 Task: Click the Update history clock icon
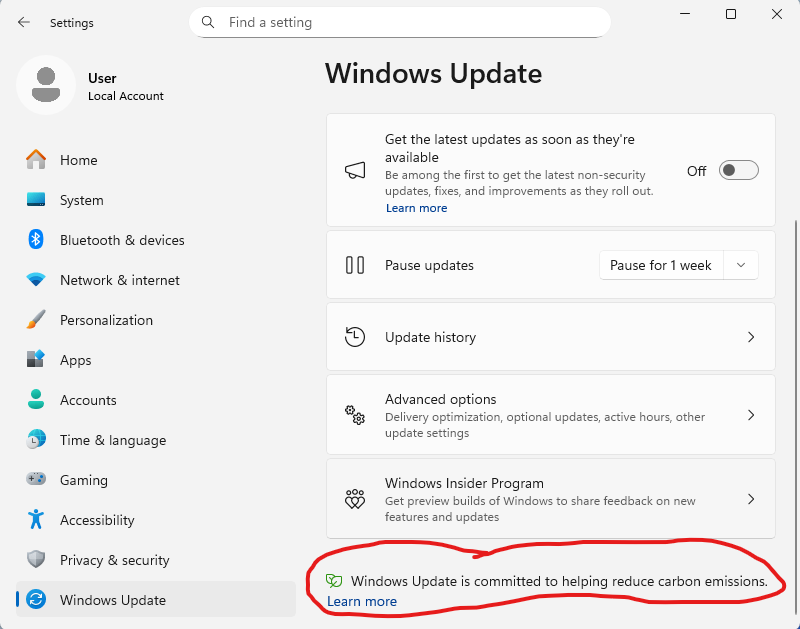pyautogui.click(x=355, y=337)
